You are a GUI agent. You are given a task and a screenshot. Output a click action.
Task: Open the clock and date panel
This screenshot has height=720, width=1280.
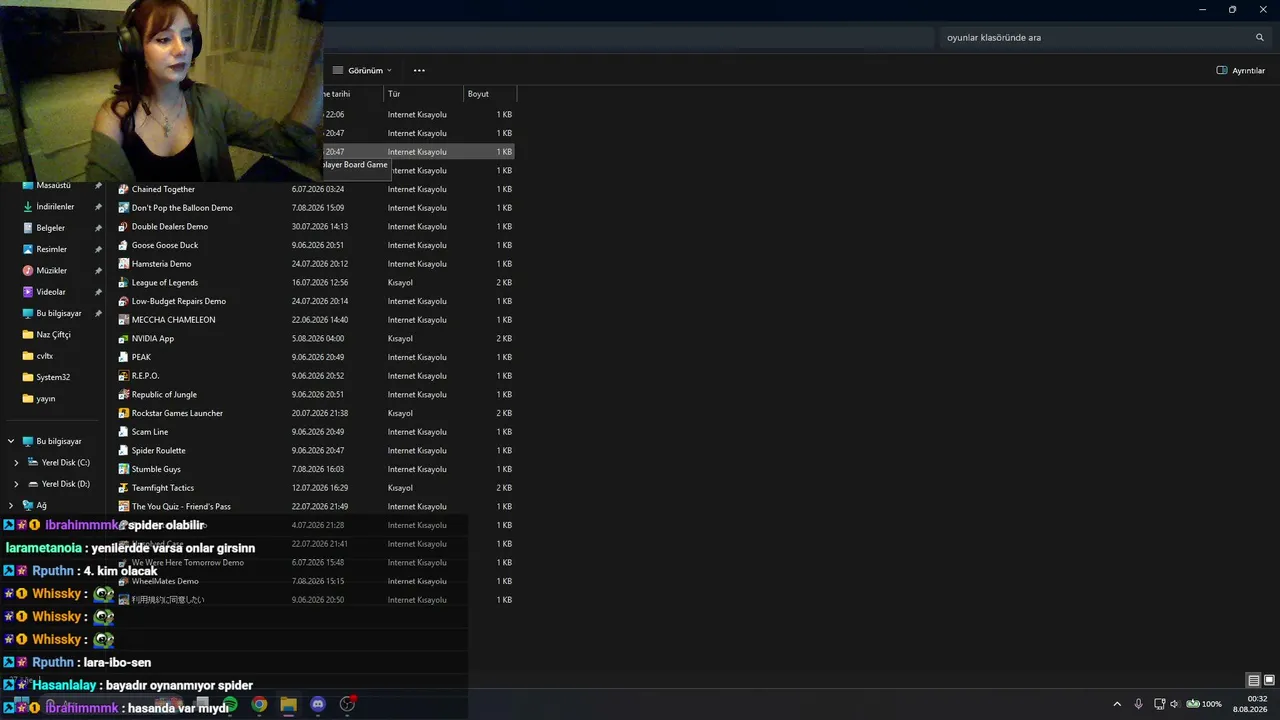pyautogui.click(x=1250, y=704)
